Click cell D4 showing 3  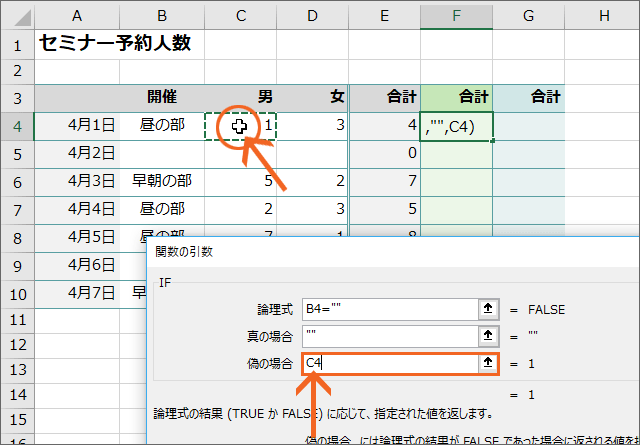coord(313,126)
